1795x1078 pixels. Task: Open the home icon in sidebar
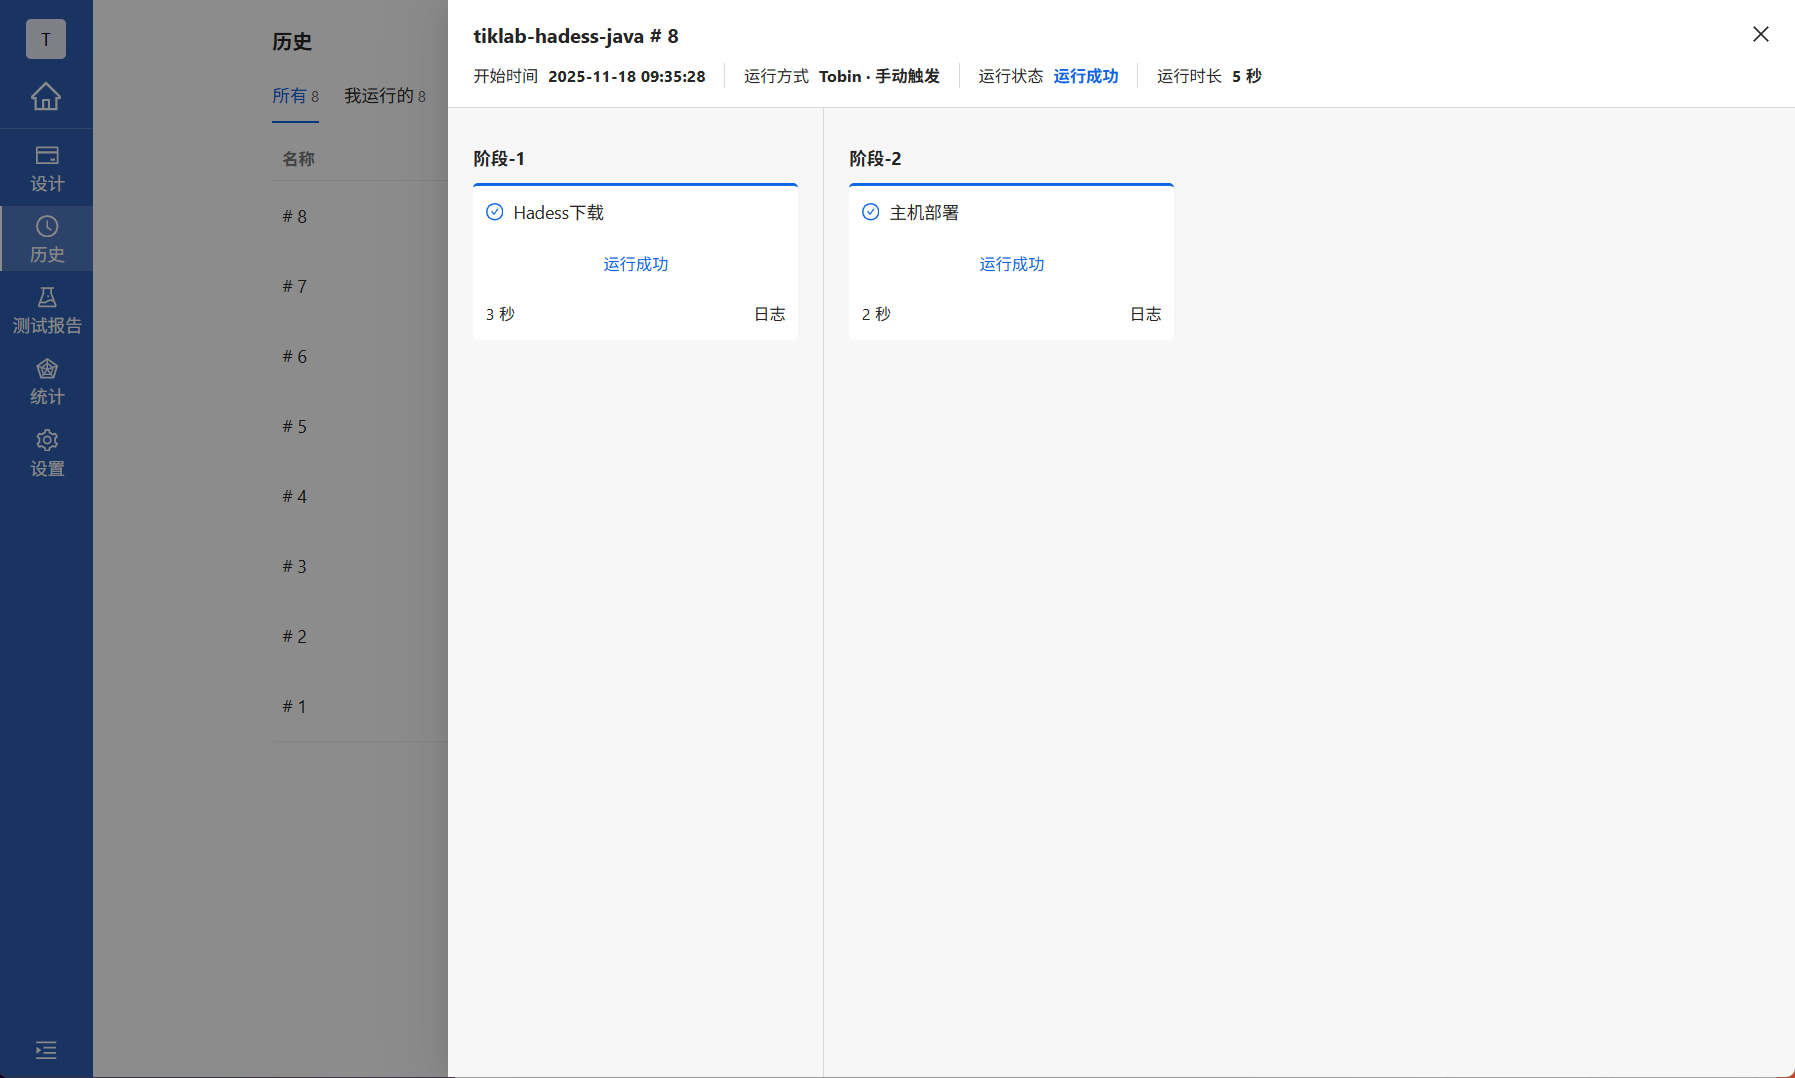pos(46,97)
